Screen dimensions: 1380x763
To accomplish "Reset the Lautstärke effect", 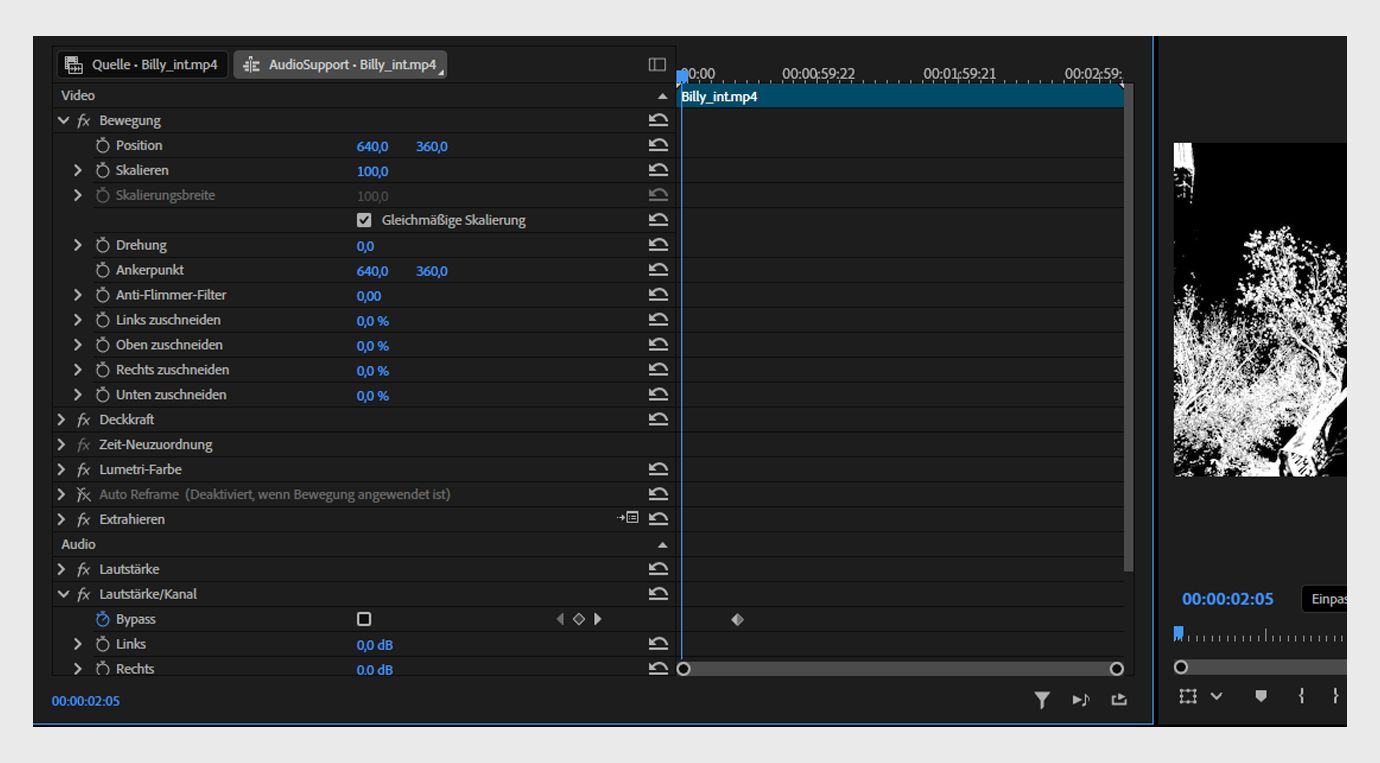I will click(x=658, y=569).
